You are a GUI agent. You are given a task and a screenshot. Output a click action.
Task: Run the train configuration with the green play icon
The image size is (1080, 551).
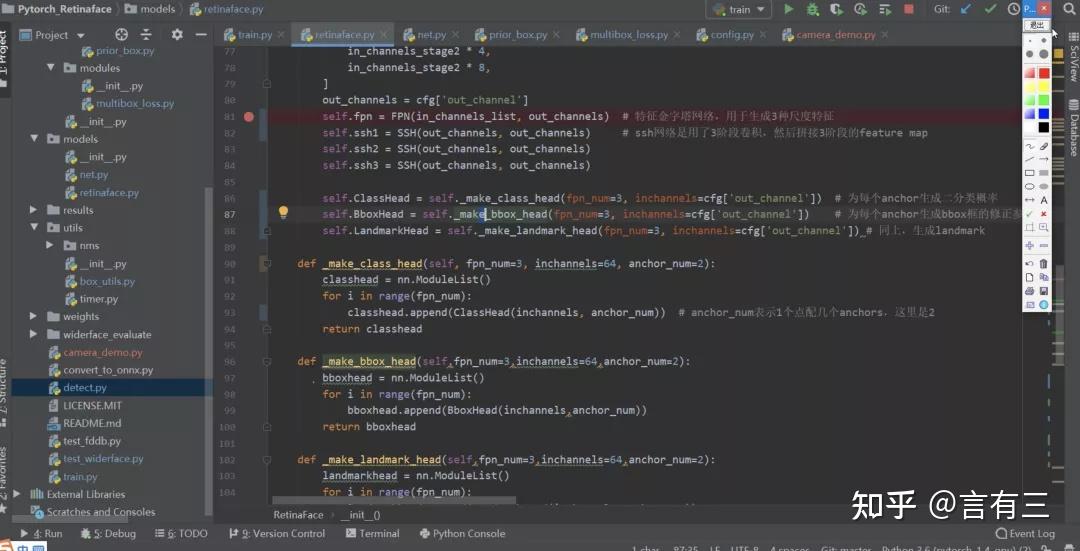[789, 9]
